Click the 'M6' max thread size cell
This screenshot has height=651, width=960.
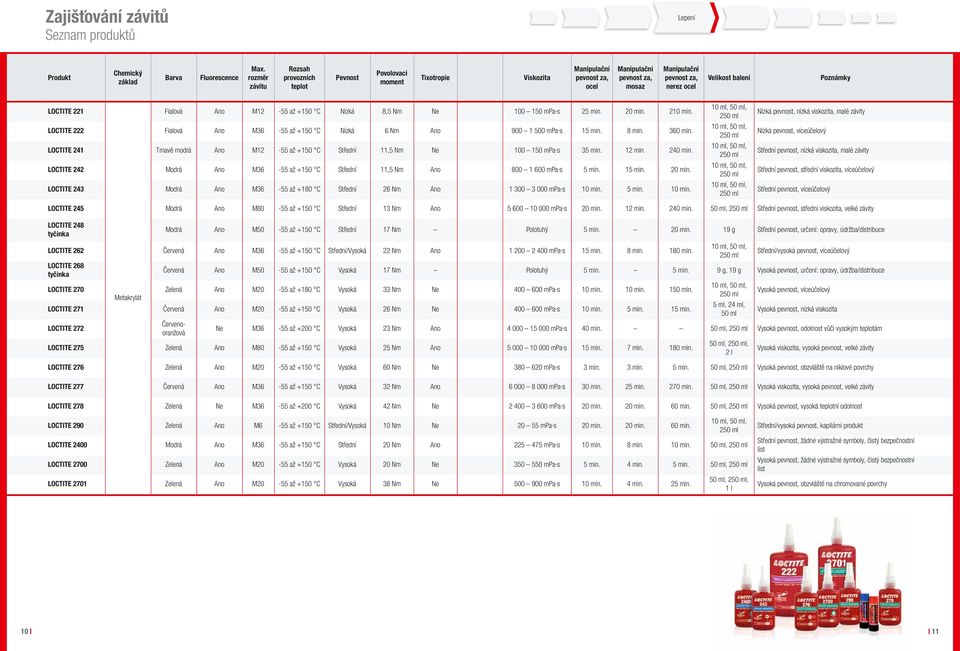pyautogui.click(x=258, y=426)
